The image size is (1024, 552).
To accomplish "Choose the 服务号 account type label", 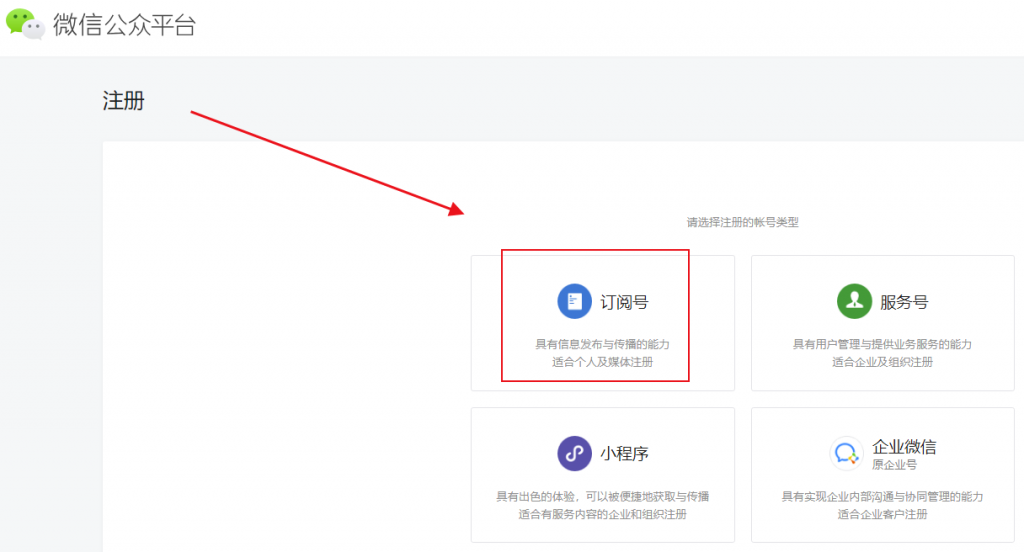I will point(904,302).
